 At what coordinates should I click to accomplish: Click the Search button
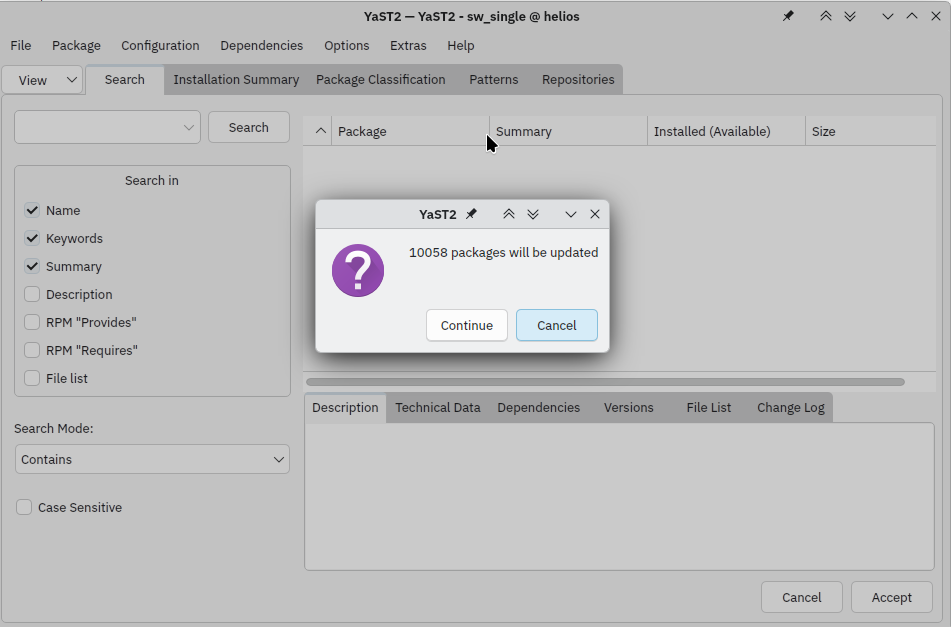click(249, 127)
